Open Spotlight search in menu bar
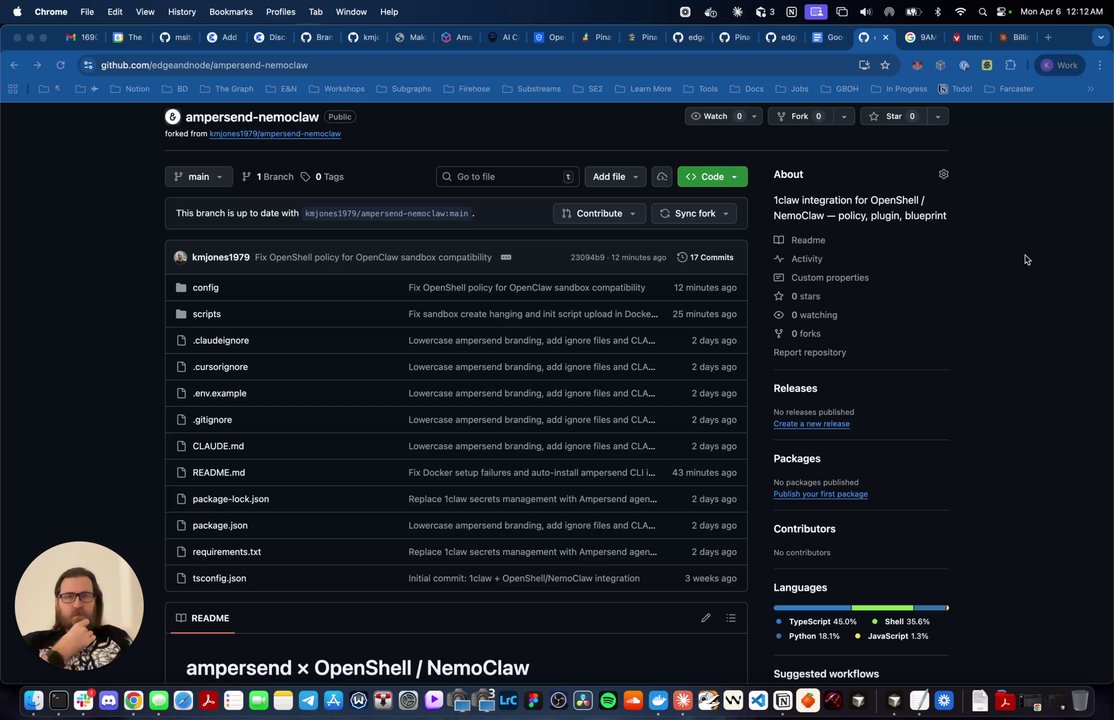Screen dimensions: 1114x720 click(x=982, y=12)
